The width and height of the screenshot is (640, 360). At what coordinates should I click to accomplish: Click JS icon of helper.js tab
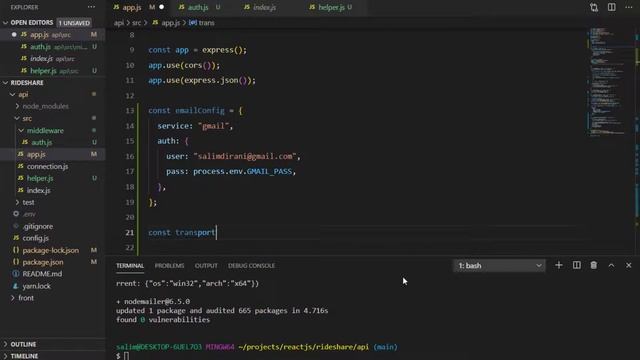[x=312, y=7]
